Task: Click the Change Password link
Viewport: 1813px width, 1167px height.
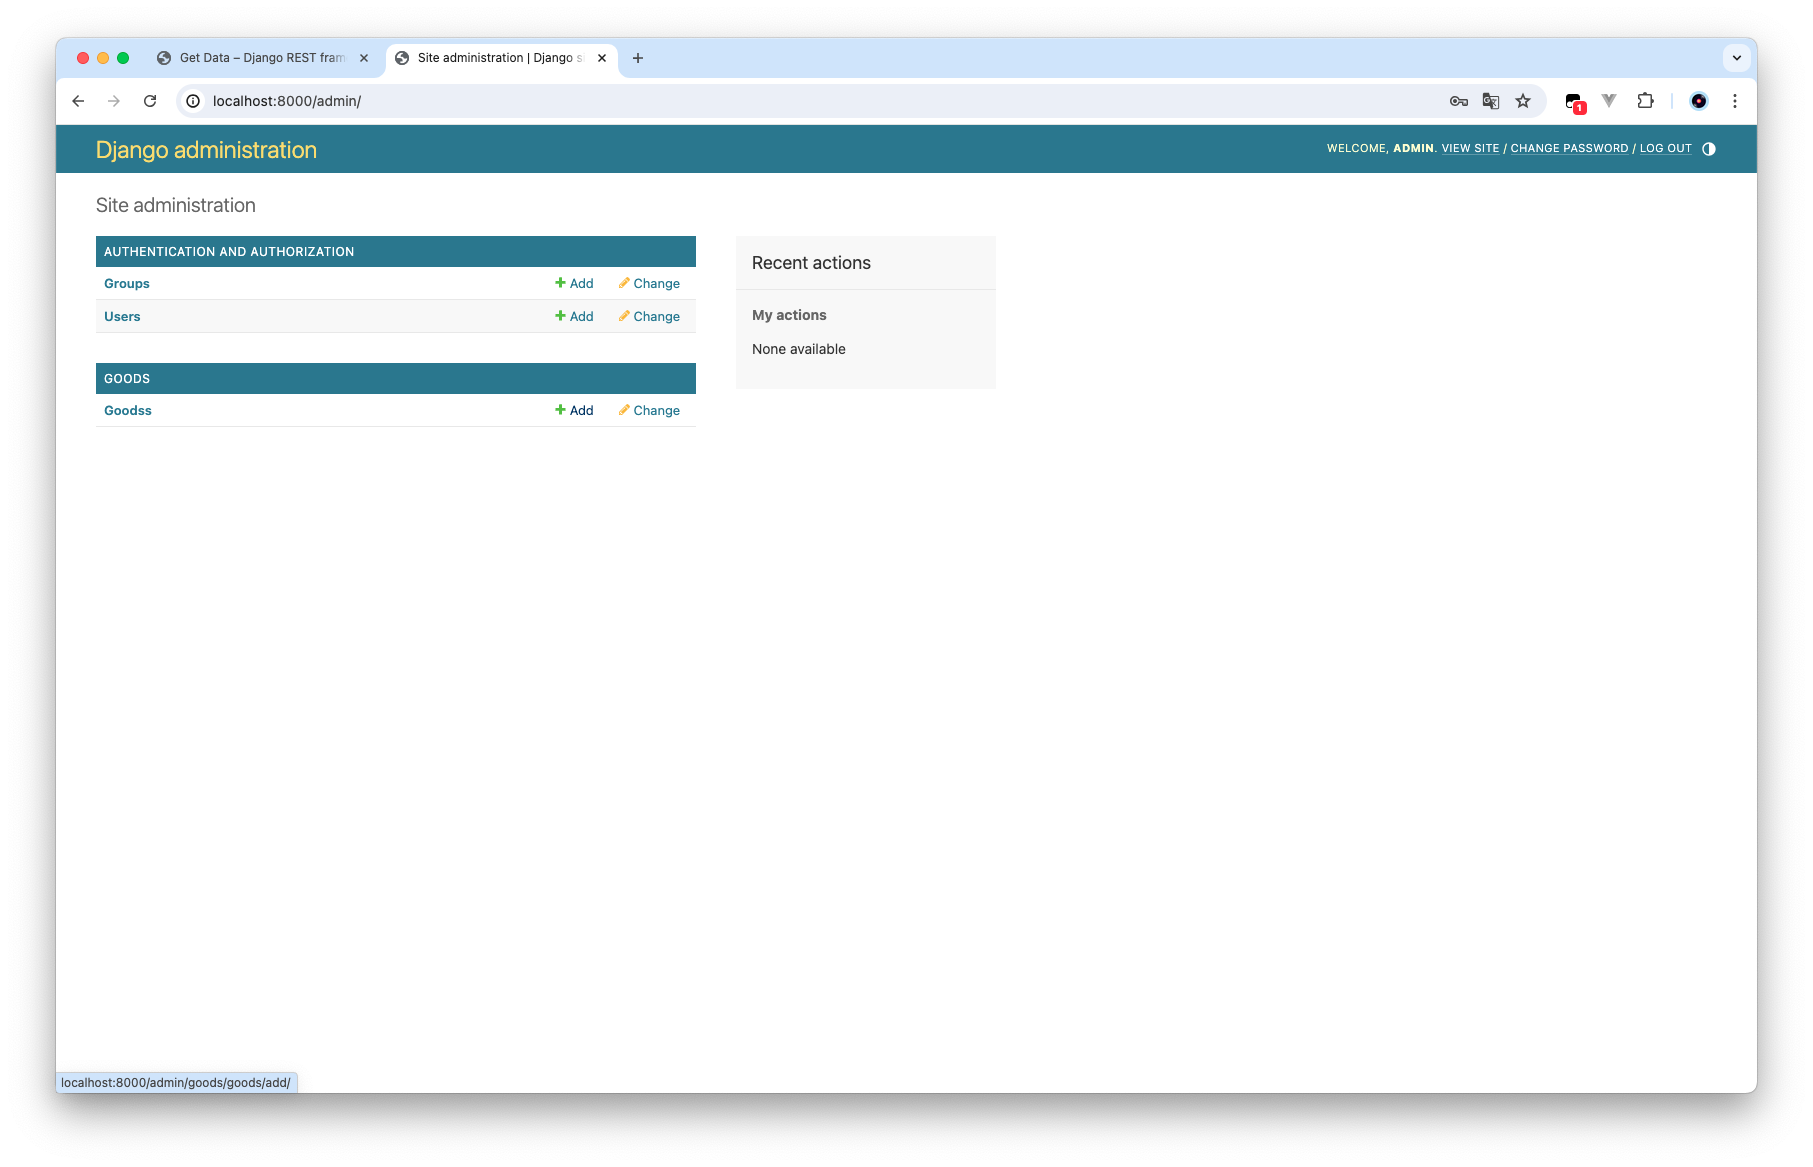Action: [x=1569, y=148]
